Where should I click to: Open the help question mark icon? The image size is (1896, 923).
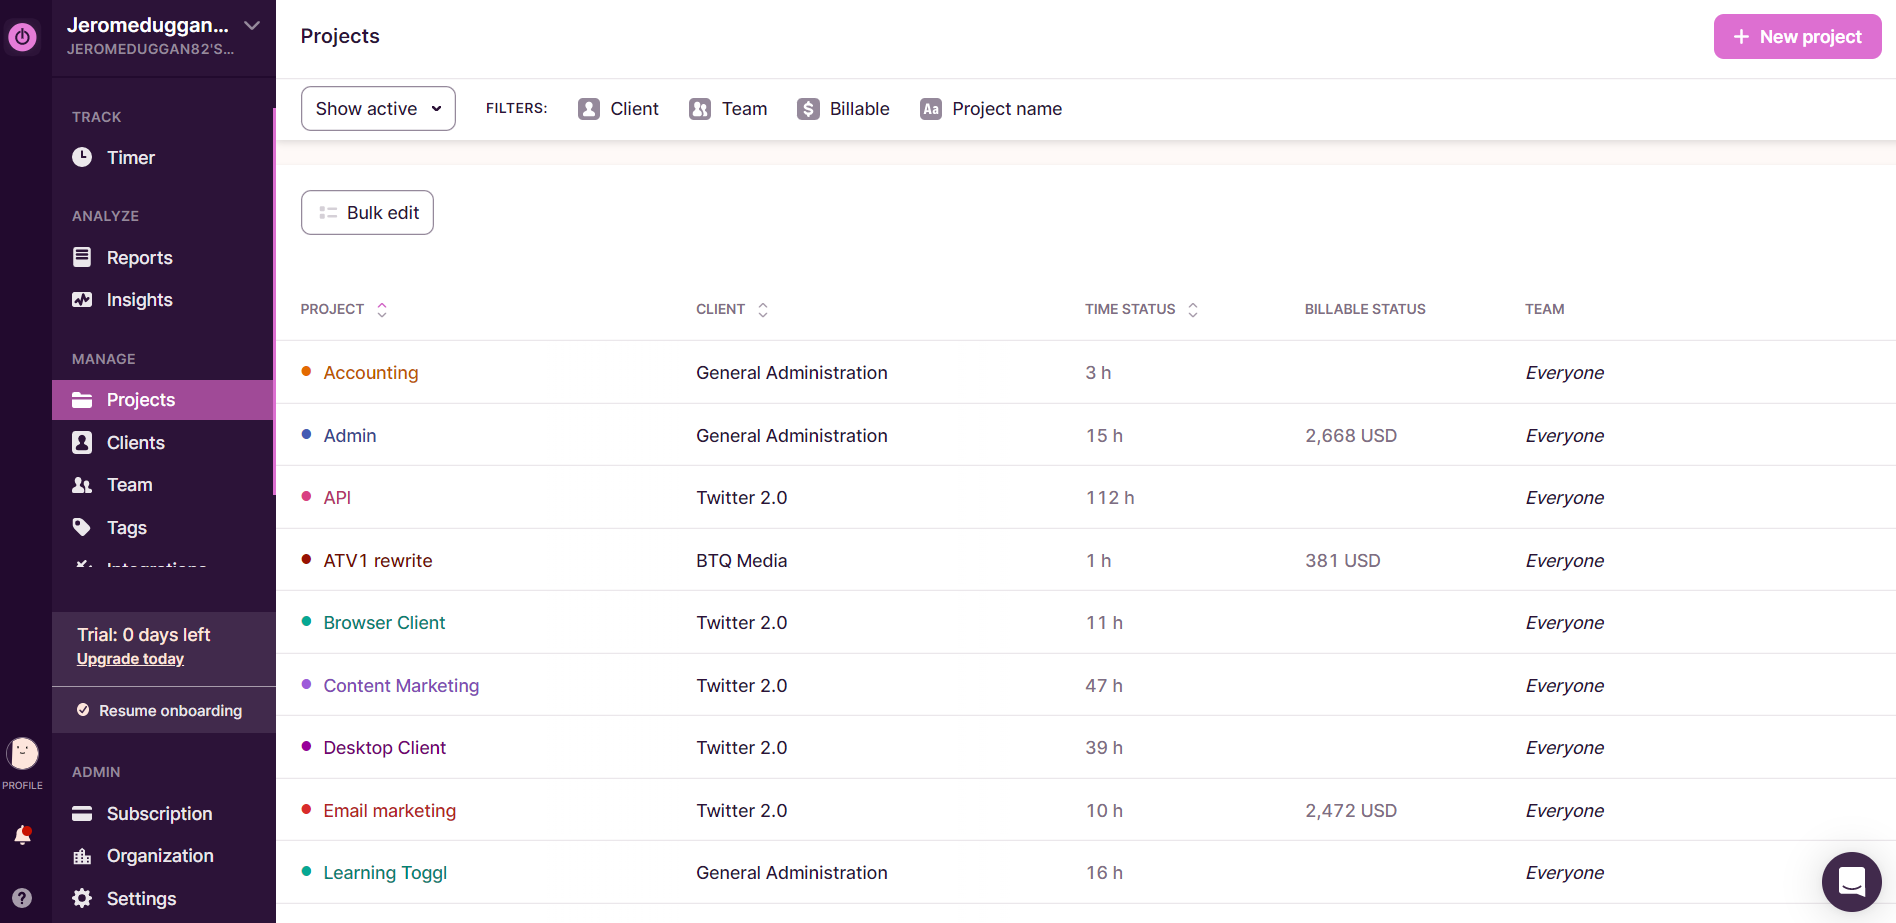coord(22,898)
